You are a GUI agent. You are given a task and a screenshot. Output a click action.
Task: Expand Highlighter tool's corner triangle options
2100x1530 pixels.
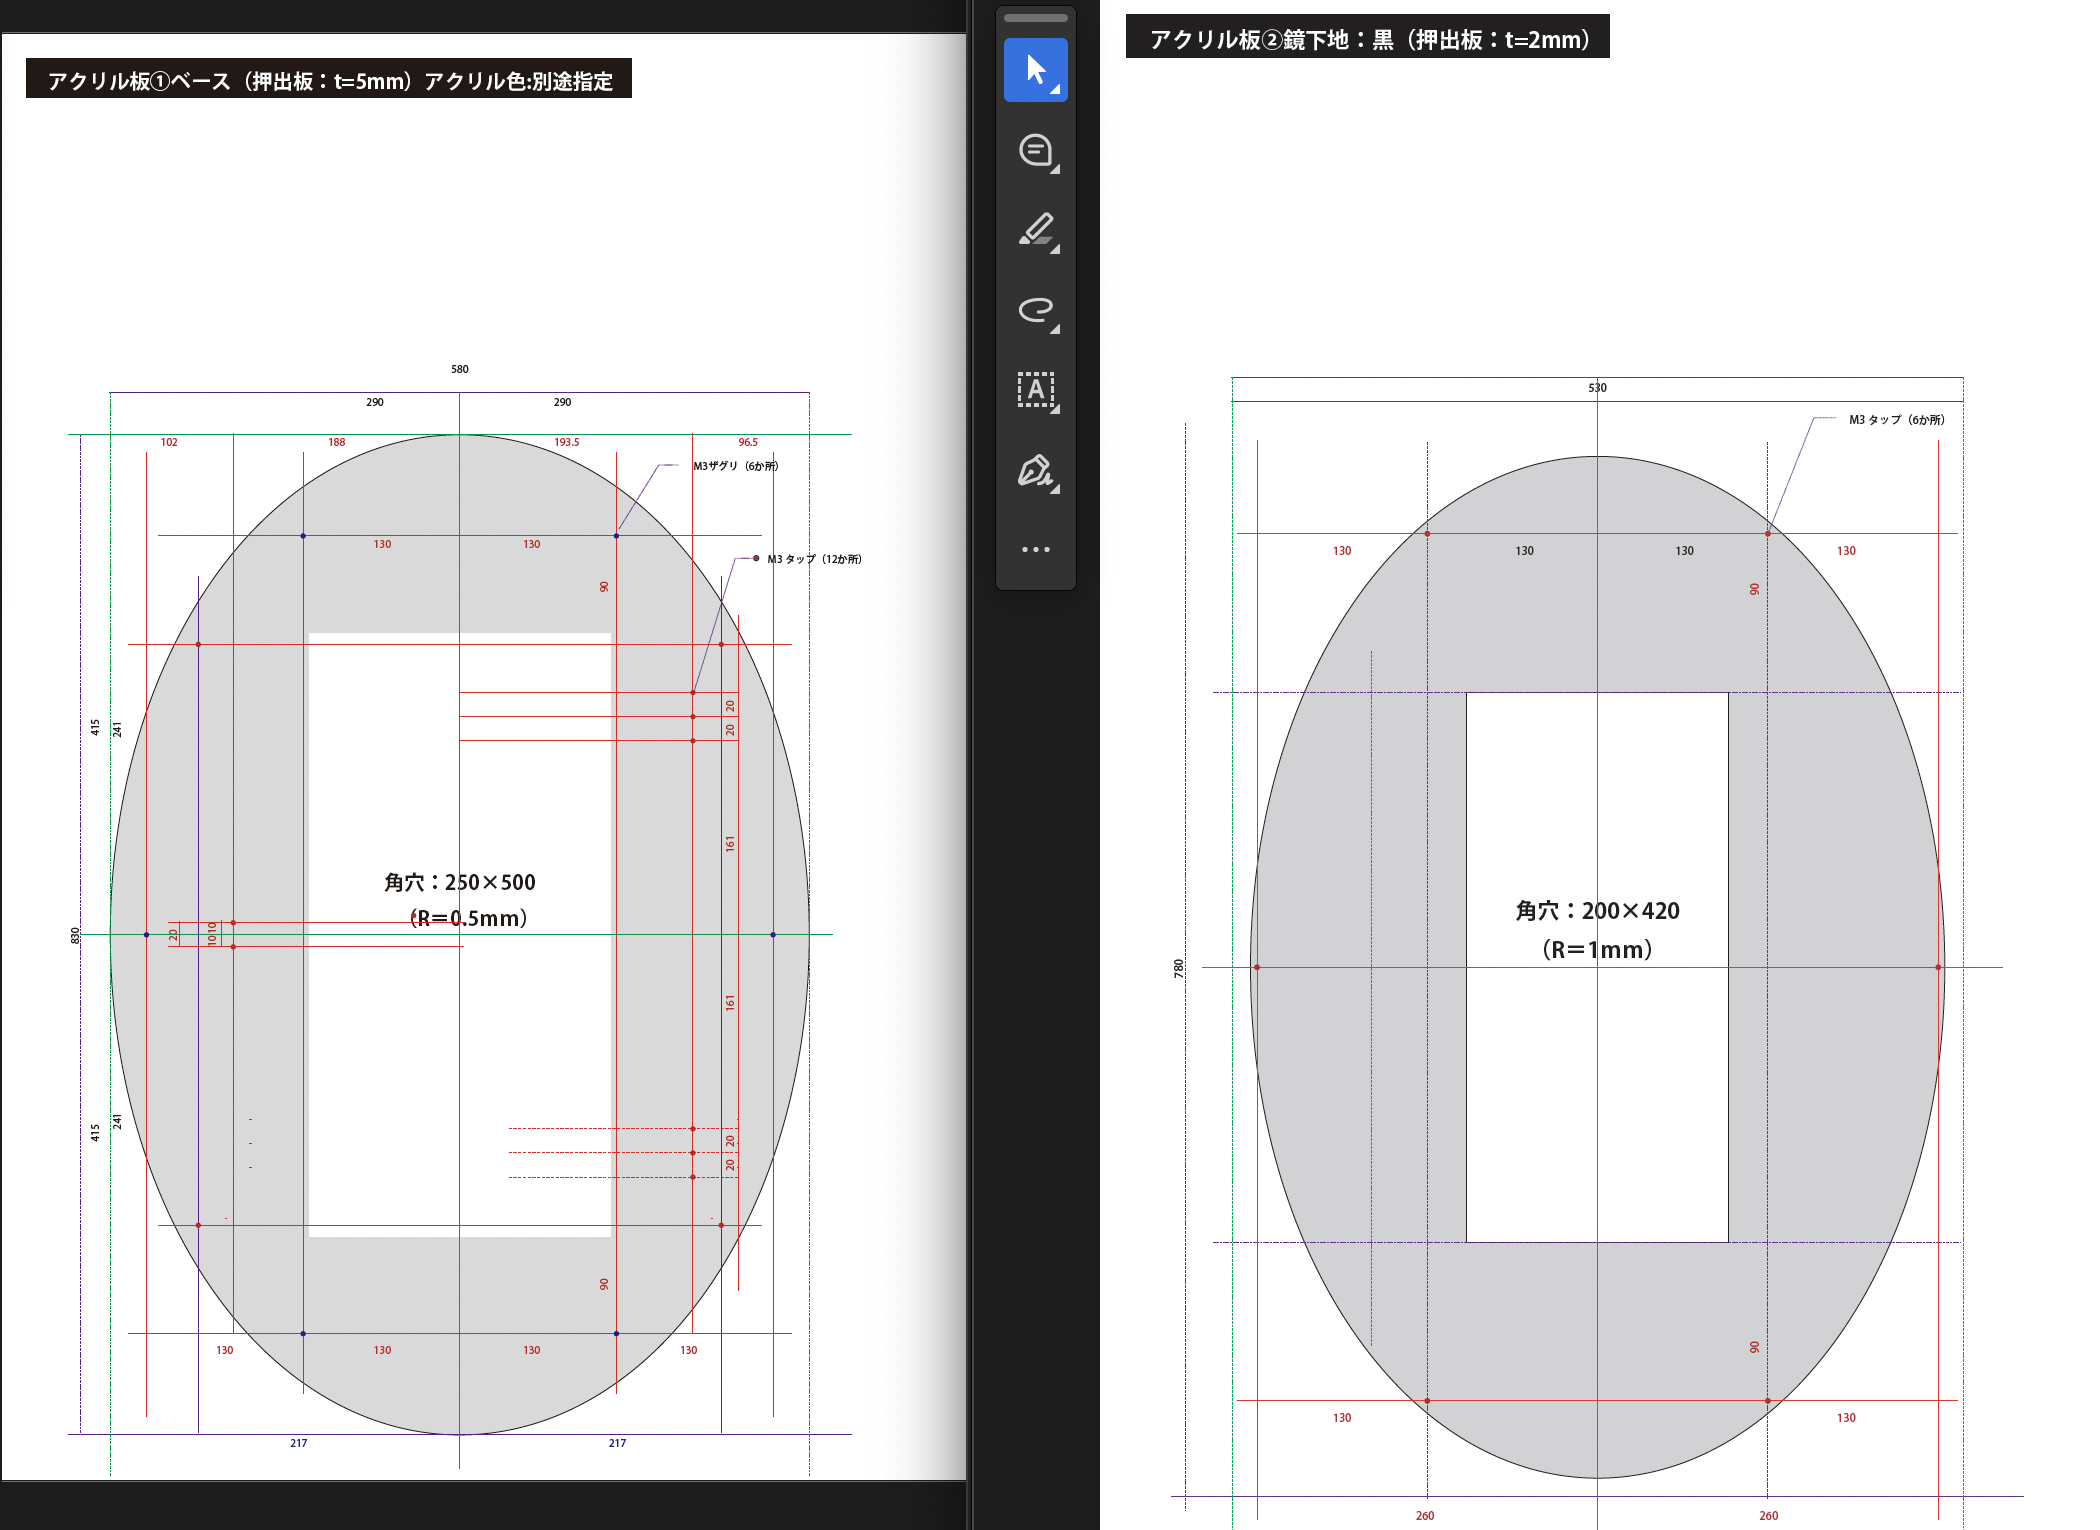coord(1055,249)
